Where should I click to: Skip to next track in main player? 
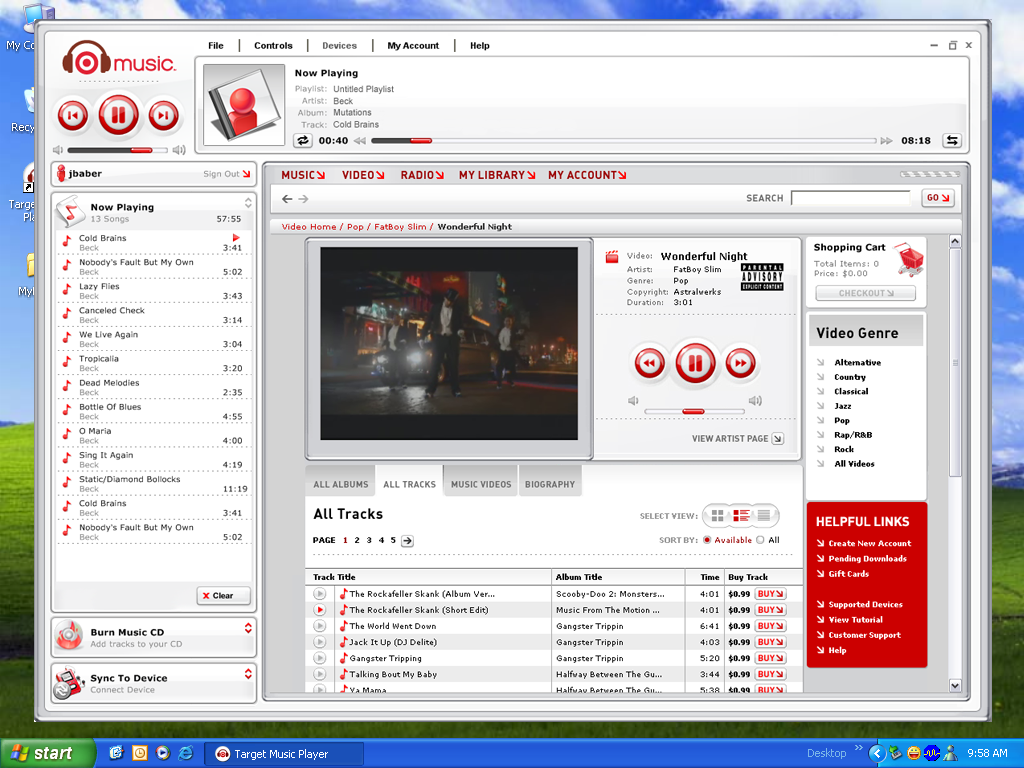coord(163,116)
